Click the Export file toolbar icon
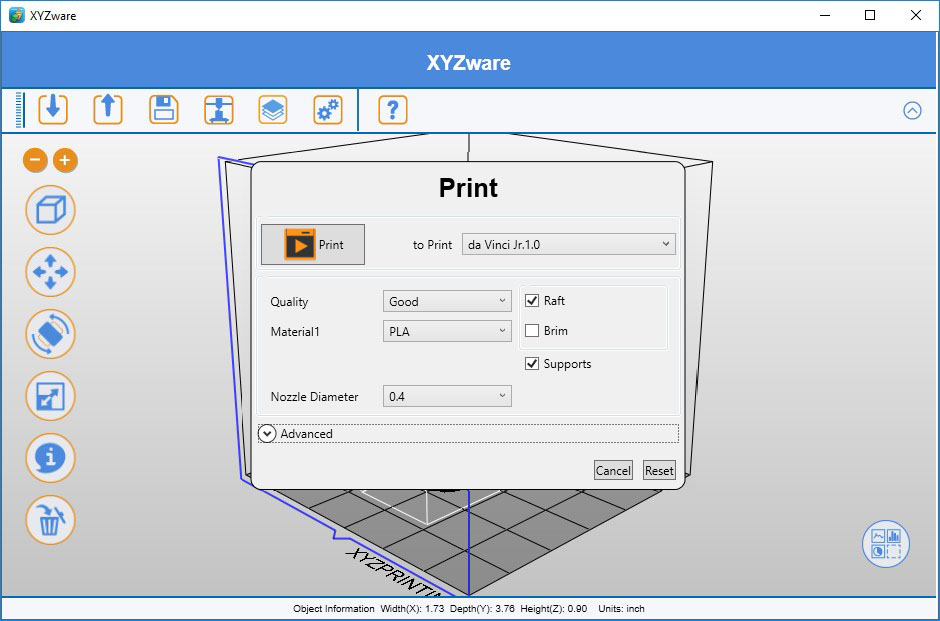The image size is (940, 621). click(x=108, y=110)
